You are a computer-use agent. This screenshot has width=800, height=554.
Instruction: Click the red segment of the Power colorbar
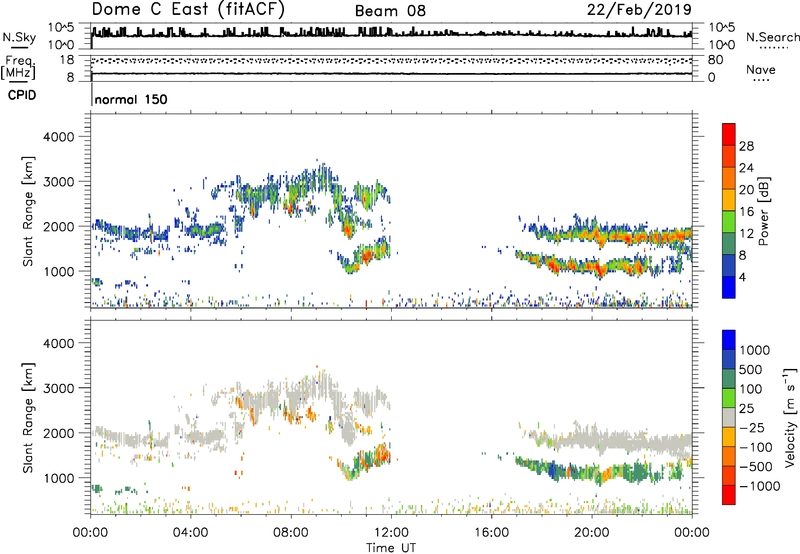tap(729, 135)
